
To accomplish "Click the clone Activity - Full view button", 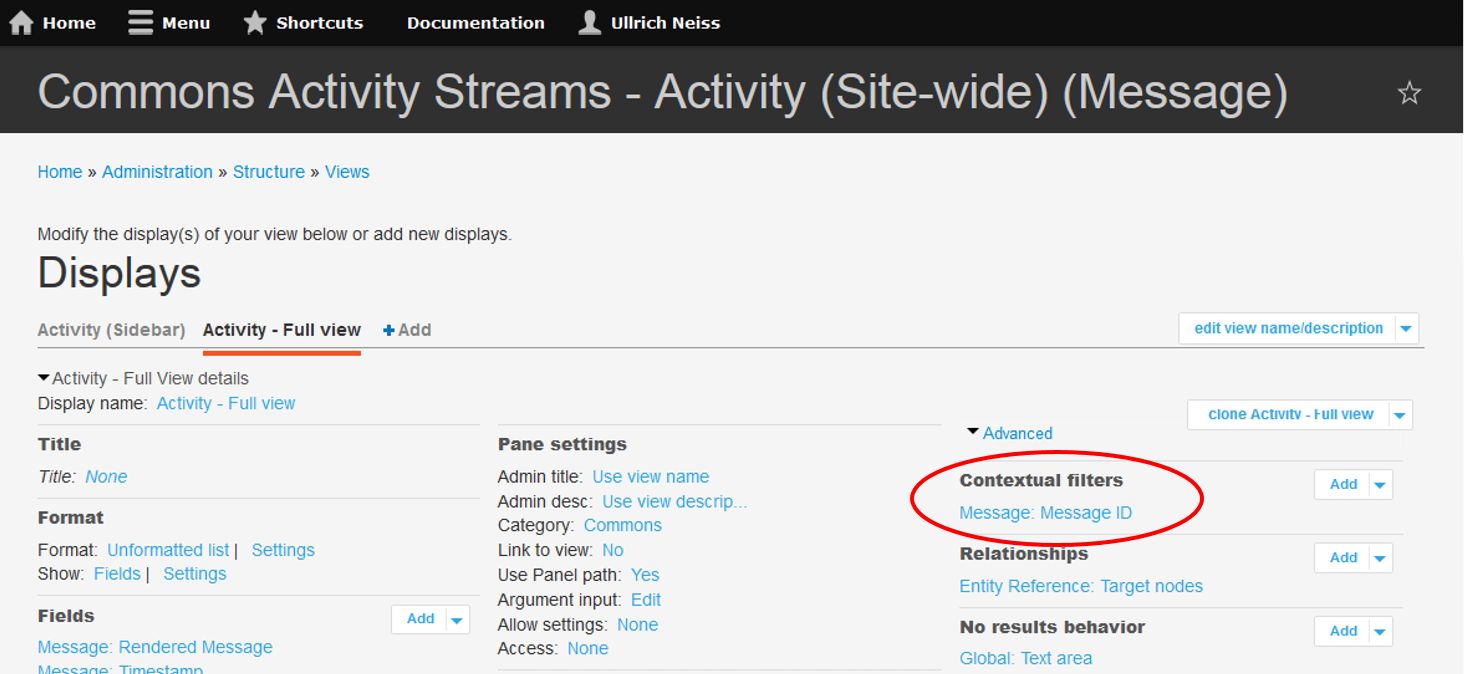I will tap(1290, 414).
